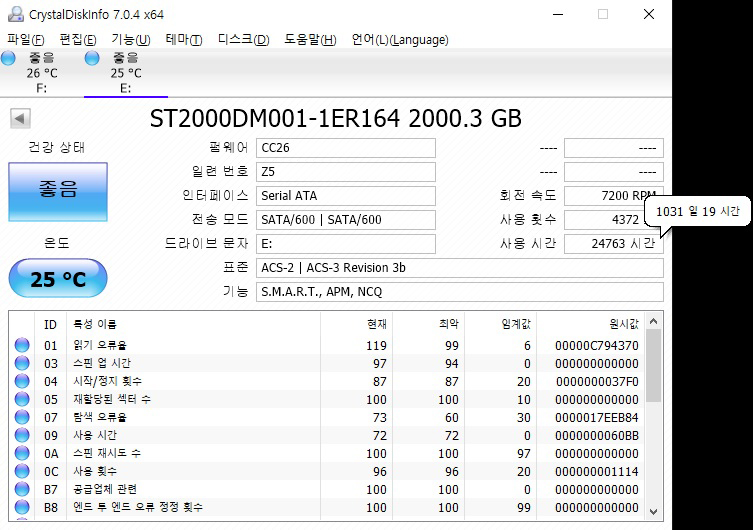Click status orb for attribute 0A

coord(22,453)
